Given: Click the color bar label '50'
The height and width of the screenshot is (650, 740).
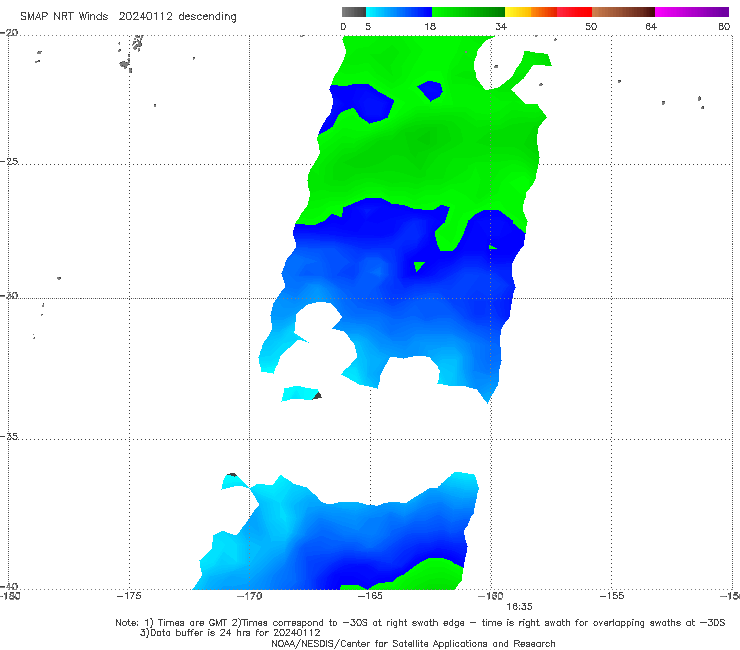Looking at the screenshot, I should click(x=591, y=26).
